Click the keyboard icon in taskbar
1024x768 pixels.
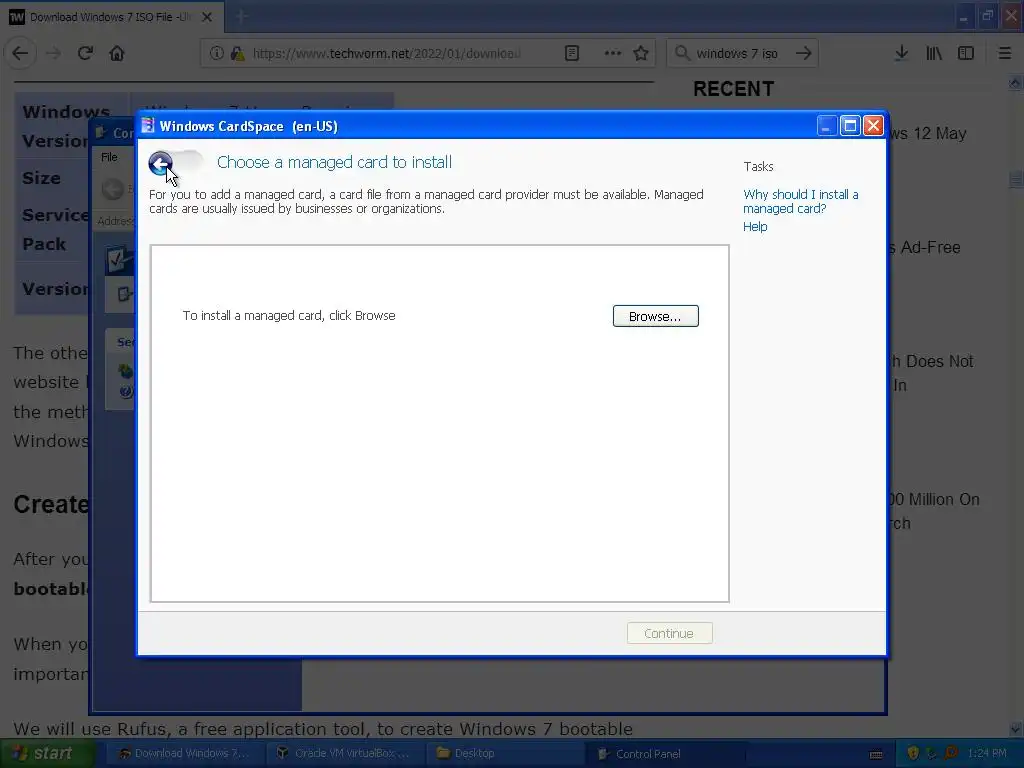coord(876,754)
